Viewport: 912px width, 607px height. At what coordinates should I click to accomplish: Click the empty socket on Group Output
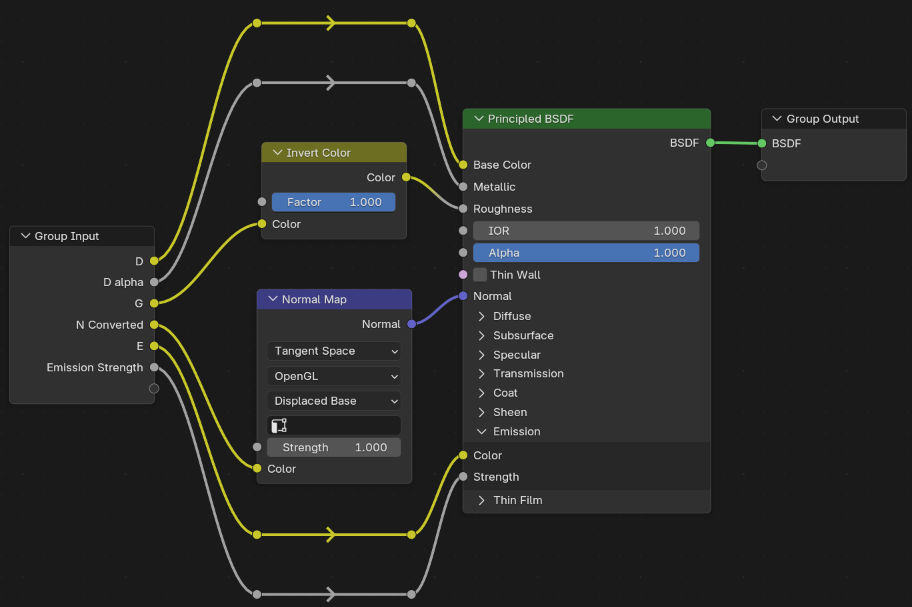(762, 165)
